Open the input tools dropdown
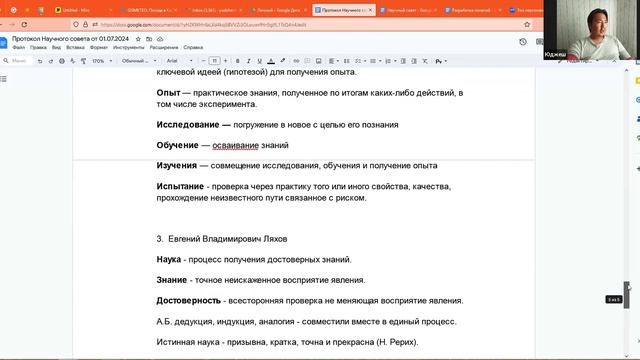This screenshot has height=360, width=640. pos(441,61)
